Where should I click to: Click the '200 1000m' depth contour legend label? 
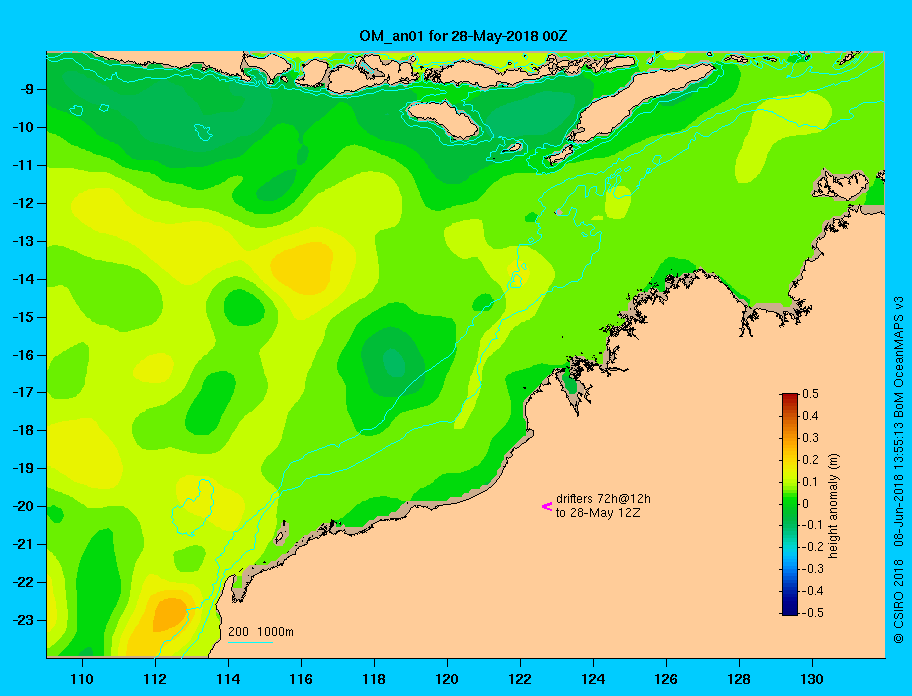point(261,632)
